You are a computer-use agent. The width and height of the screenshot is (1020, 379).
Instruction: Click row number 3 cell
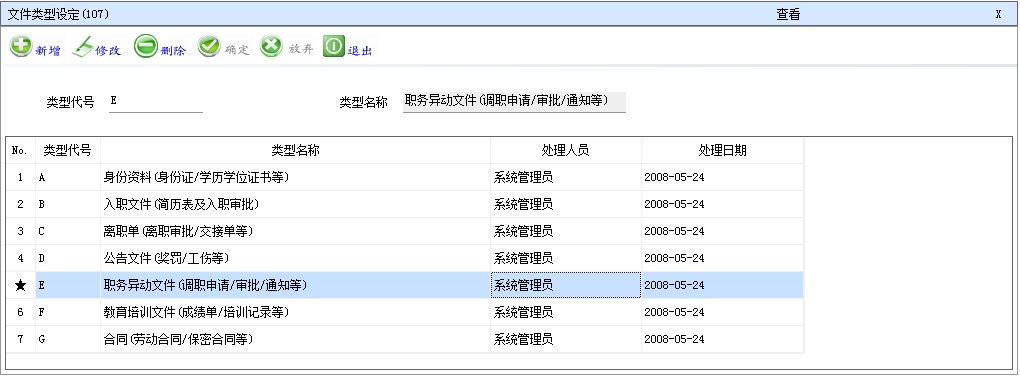pos(20,231)
